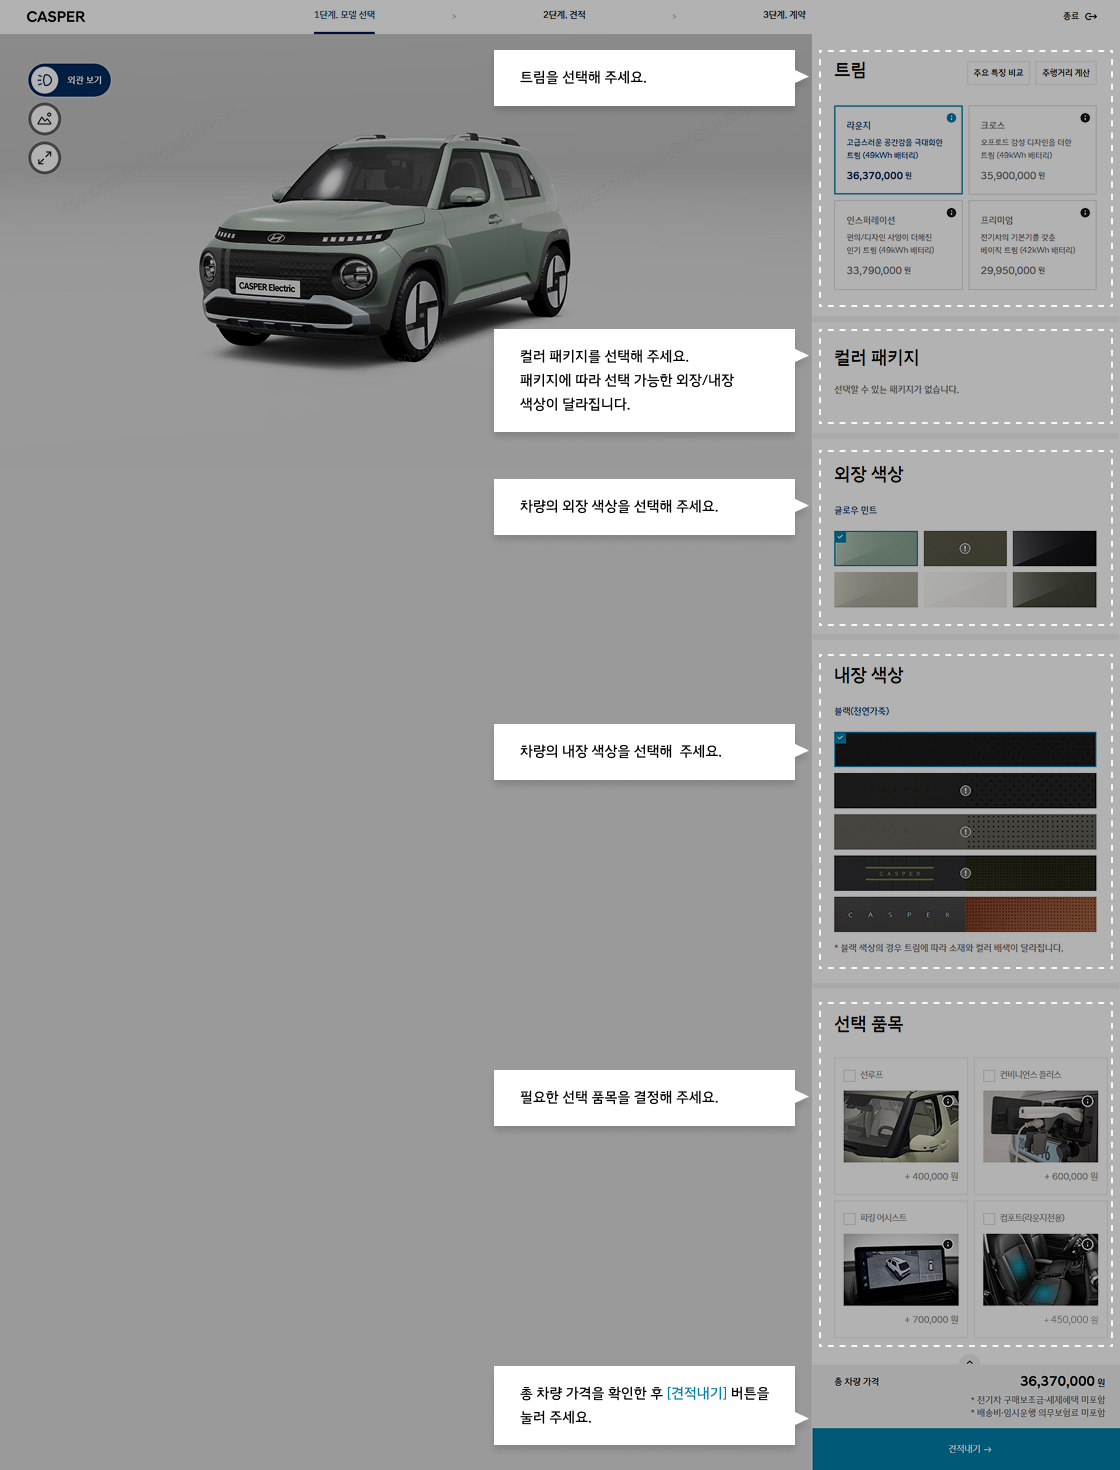Click the fullscreen expand arrows icon
This screenshot has width=1120, height=1470.
pos(45,158)
